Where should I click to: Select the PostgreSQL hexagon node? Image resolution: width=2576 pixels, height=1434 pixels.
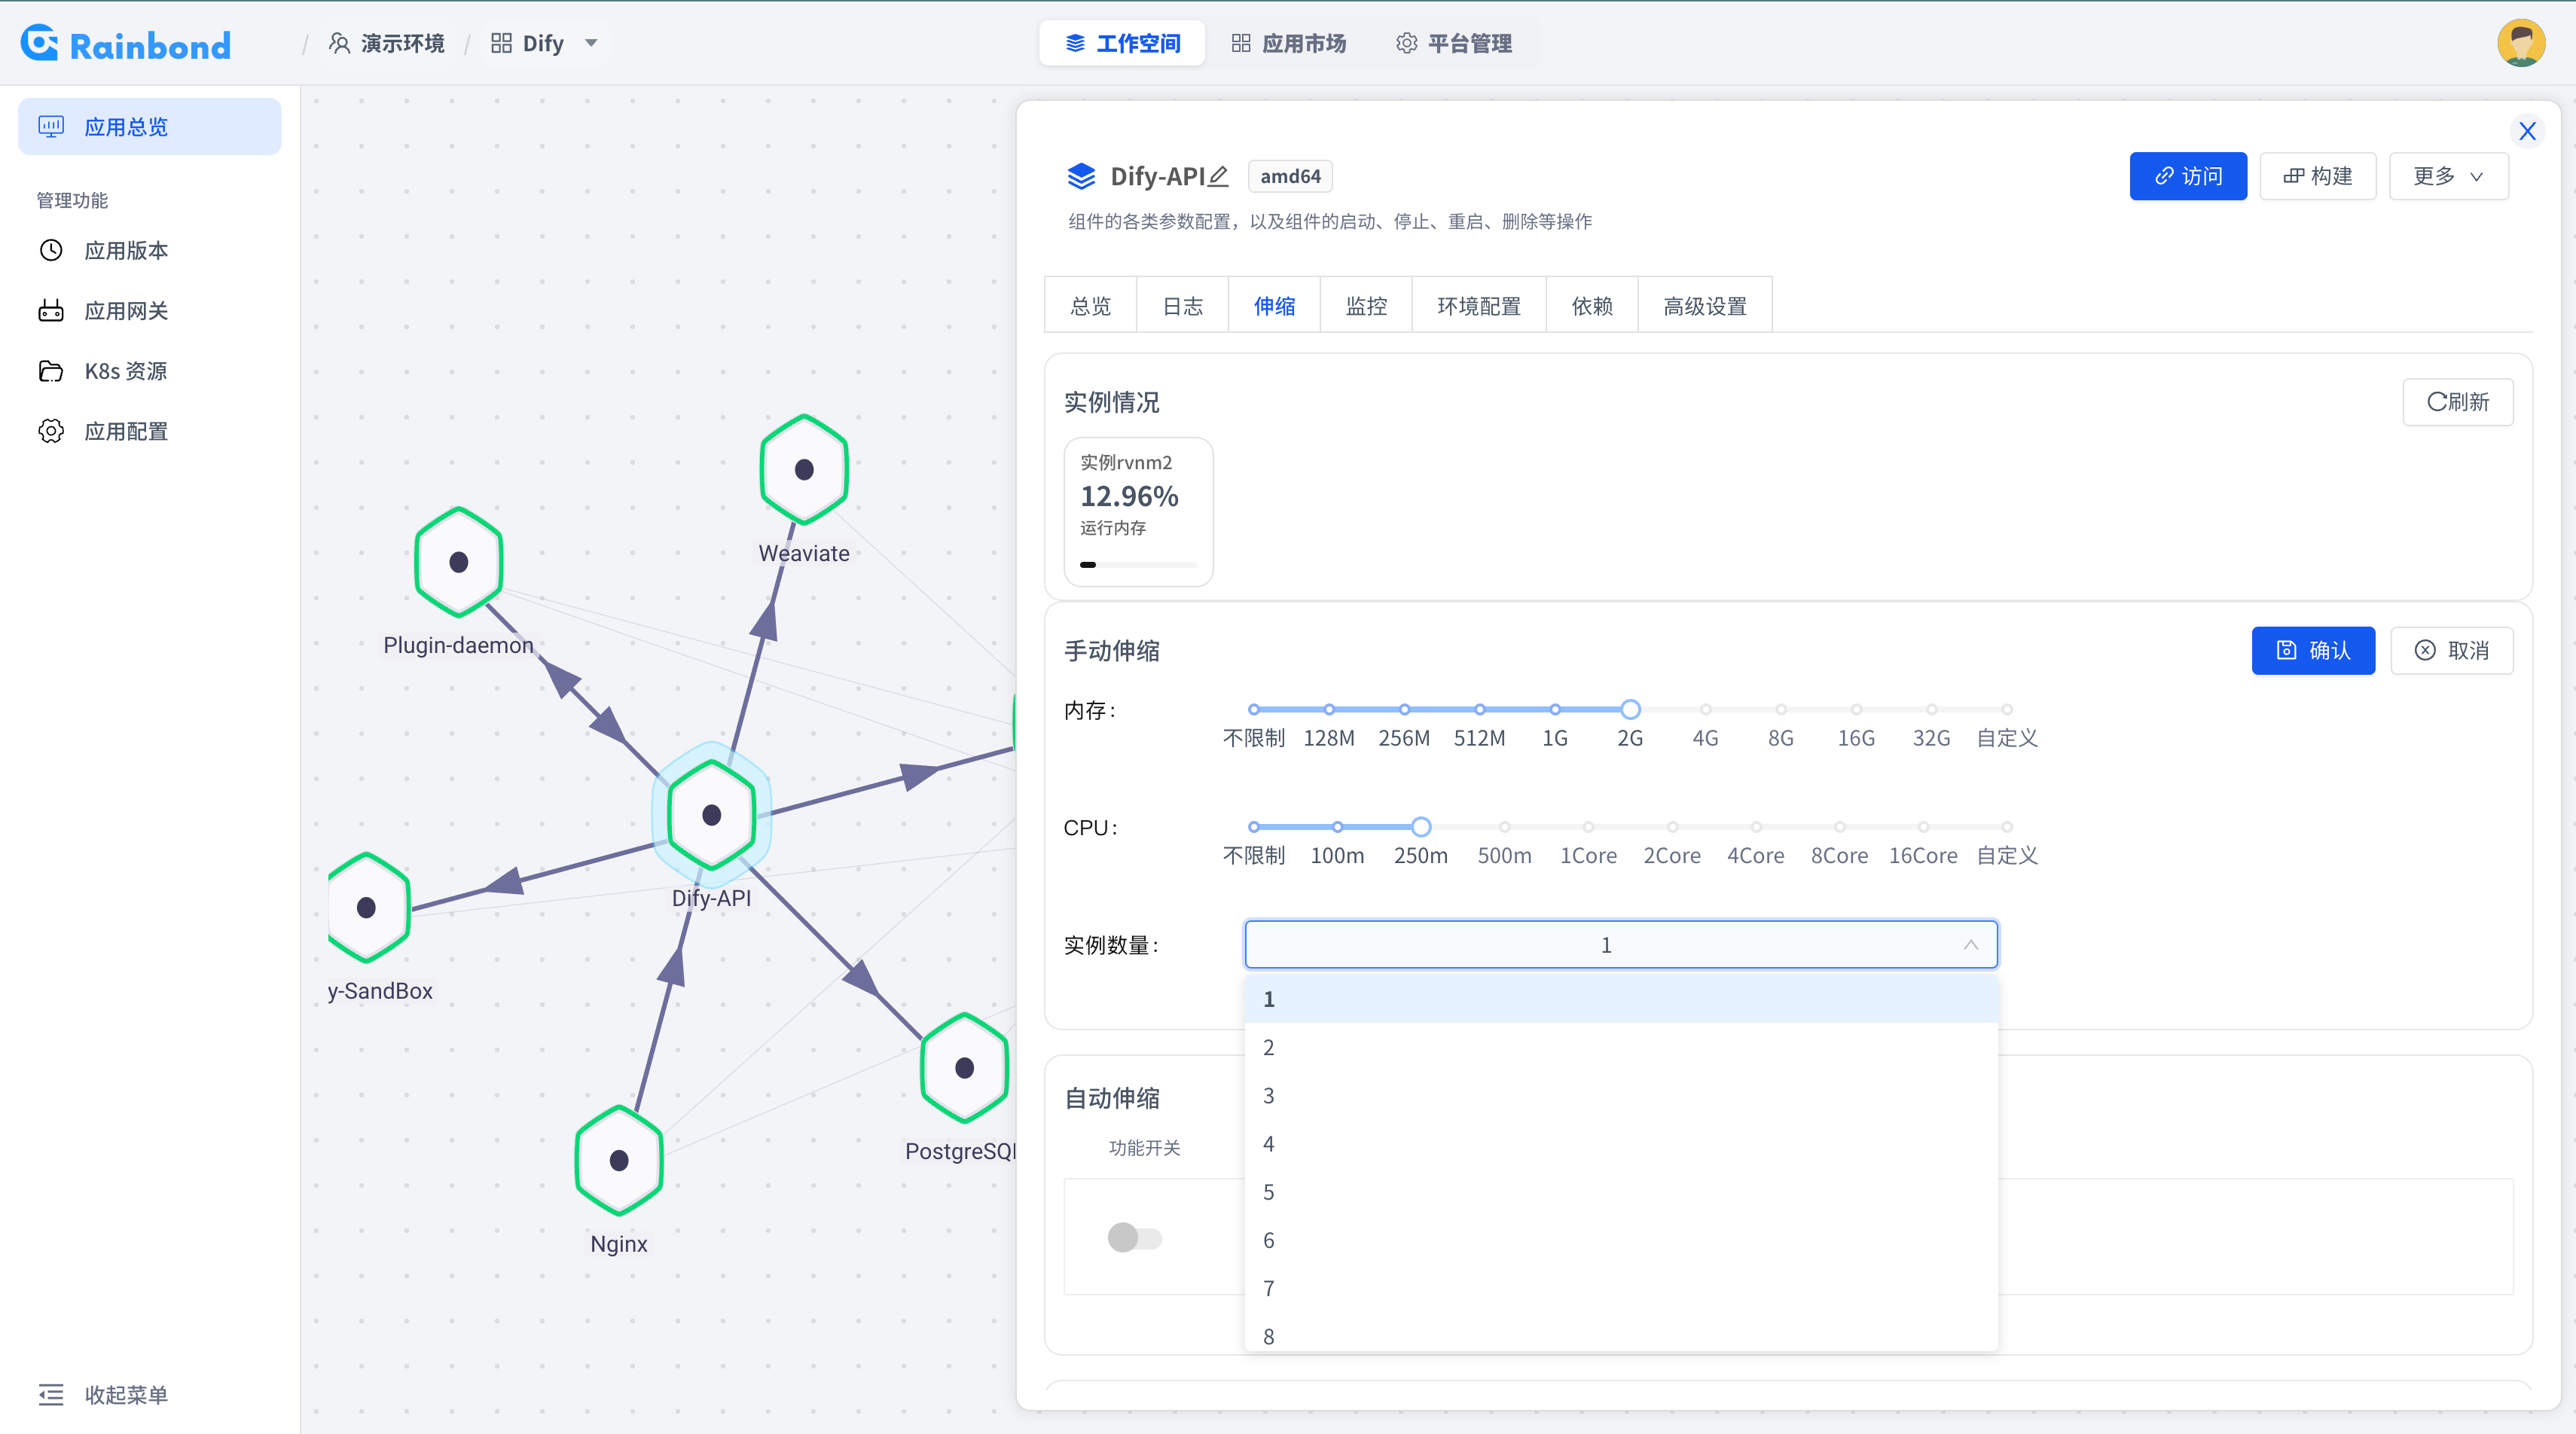click(x=965, y=1068)
